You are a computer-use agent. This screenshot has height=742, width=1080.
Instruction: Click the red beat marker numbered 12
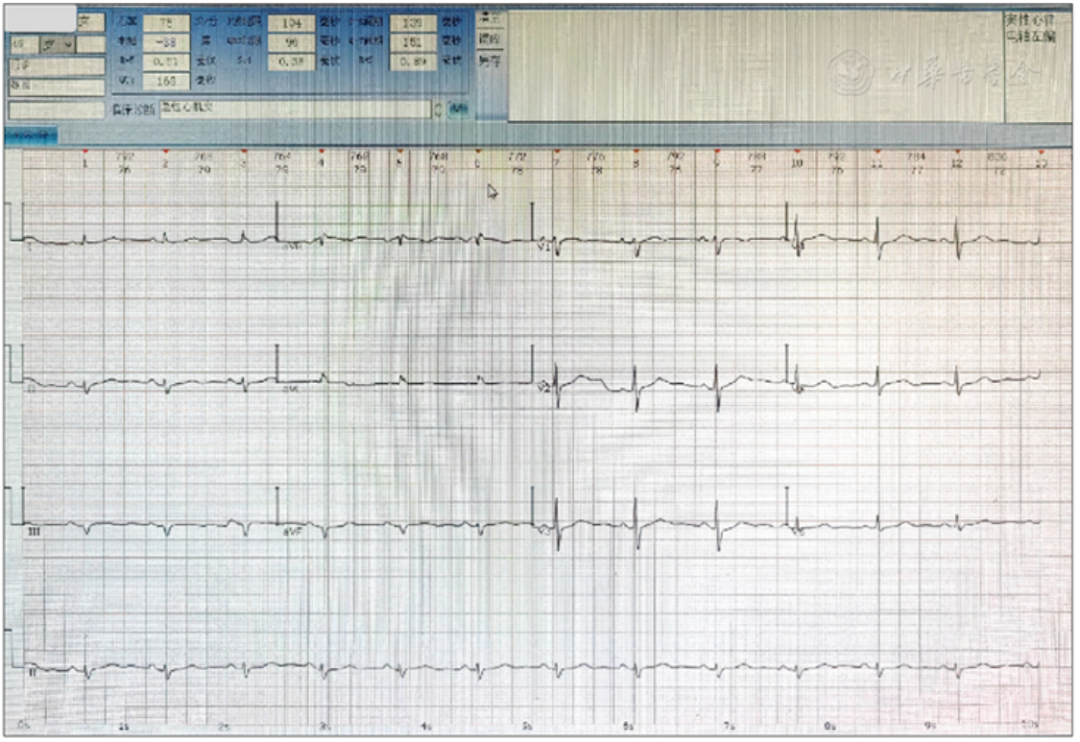956,153
